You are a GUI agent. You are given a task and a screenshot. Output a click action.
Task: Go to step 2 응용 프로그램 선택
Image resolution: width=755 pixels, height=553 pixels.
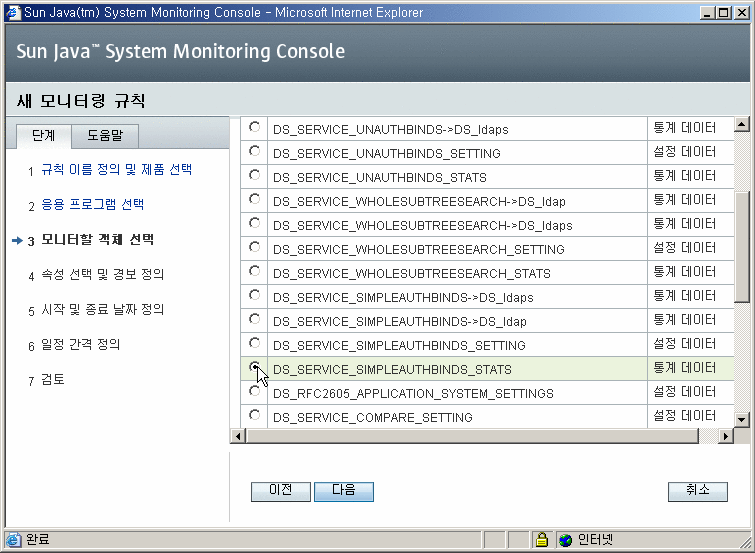[92, 204]
